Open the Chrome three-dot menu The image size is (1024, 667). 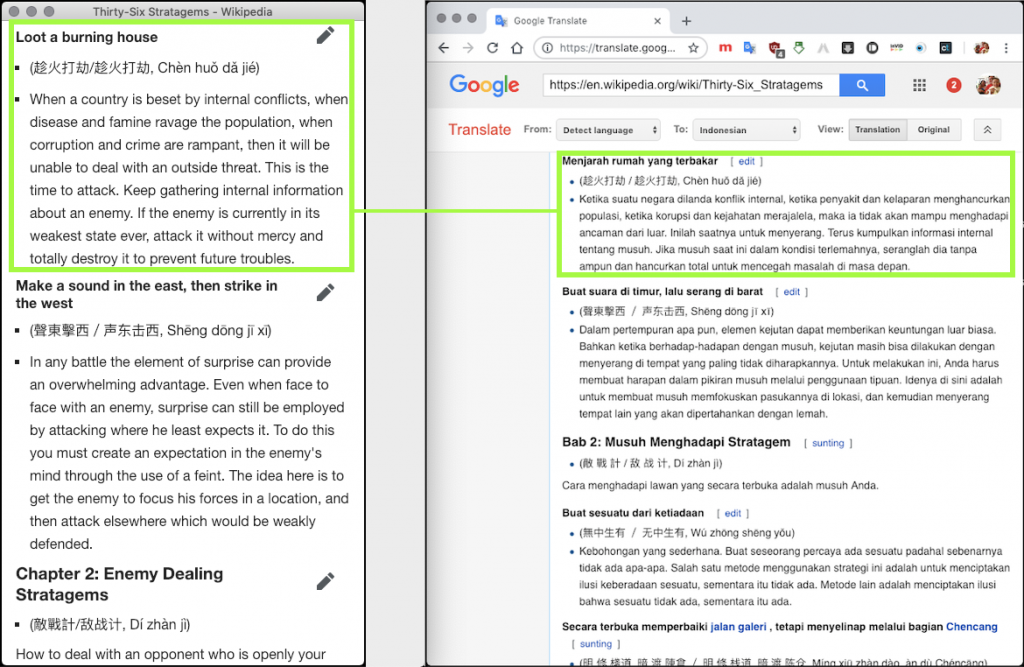[x=1008, y=47]
